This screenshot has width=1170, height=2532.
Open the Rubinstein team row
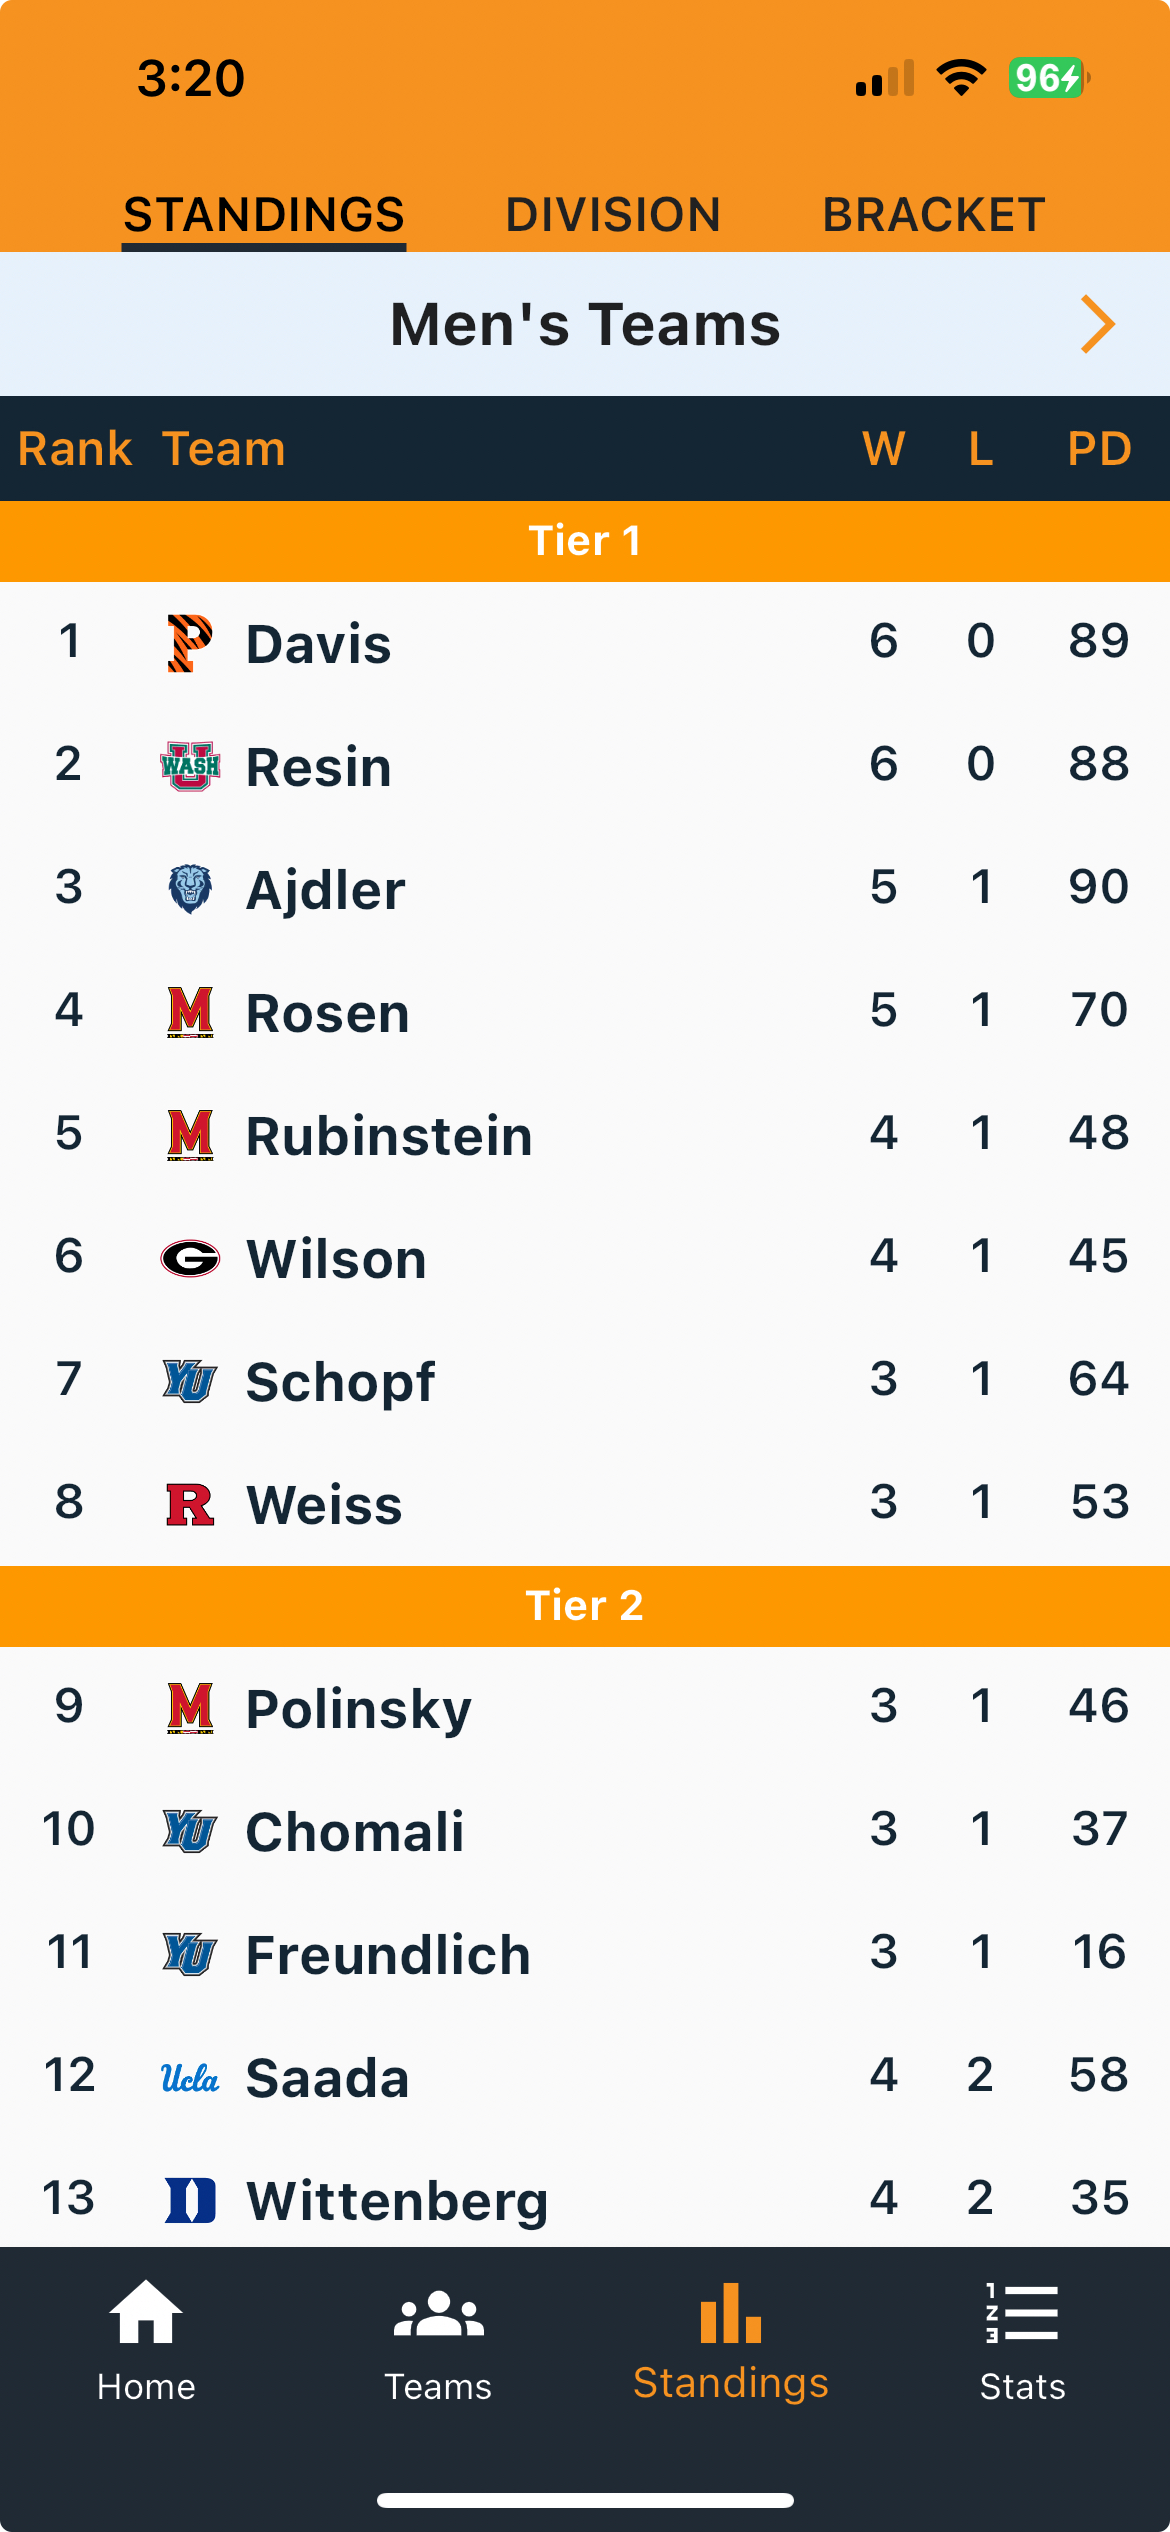pyautogui.click(x=585, y=1135)
